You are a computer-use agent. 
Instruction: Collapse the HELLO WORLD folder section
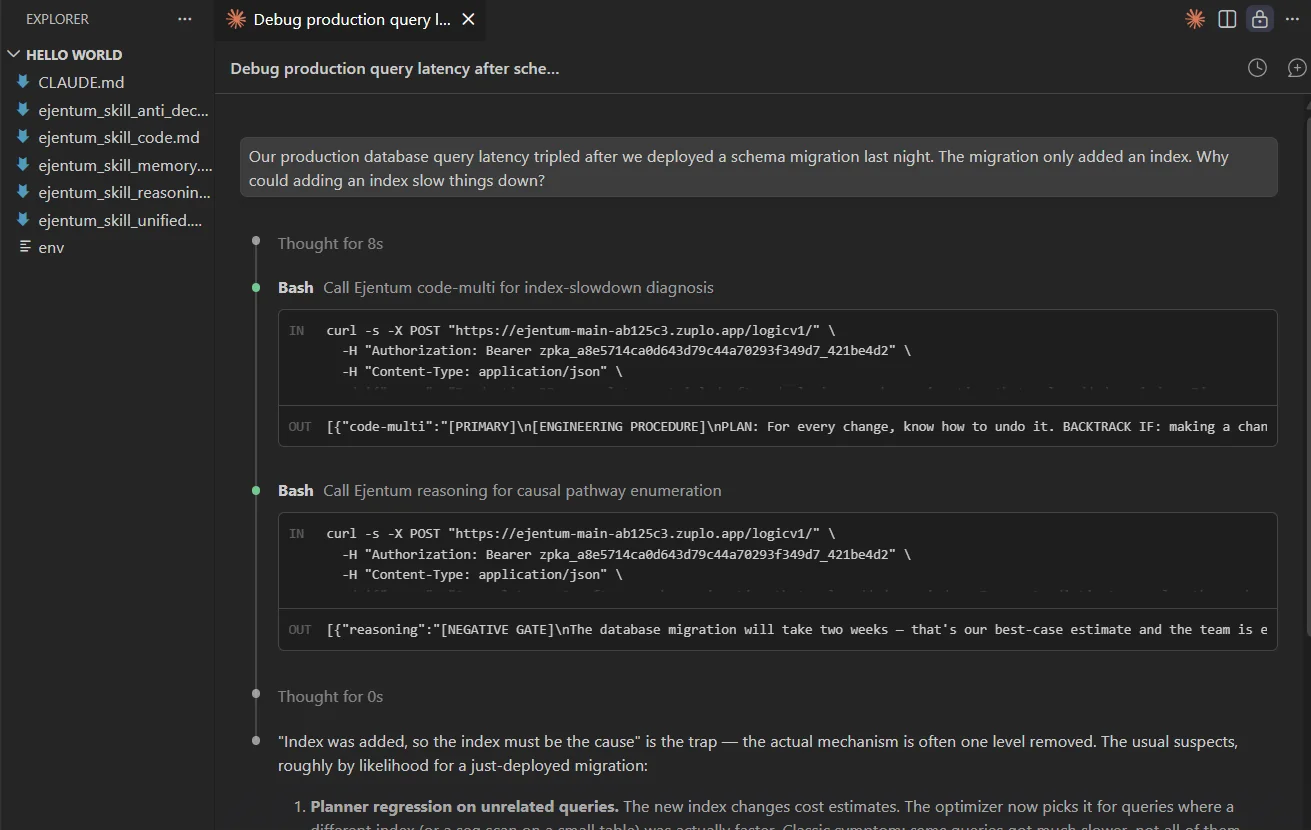pyautogui.click(x=14, y=55)
